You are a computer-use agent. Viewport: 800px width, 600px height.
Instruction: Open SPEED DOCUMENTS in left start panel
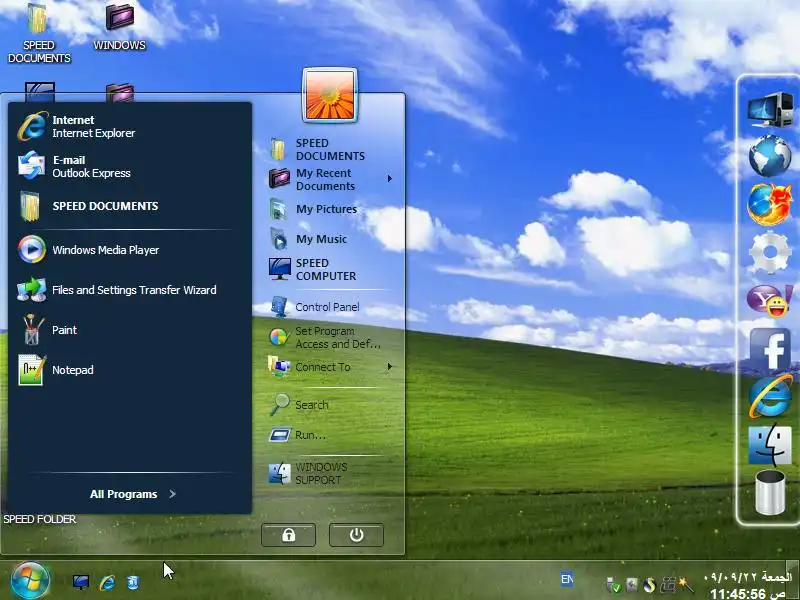pyautogui.click(x=88, y=206)
